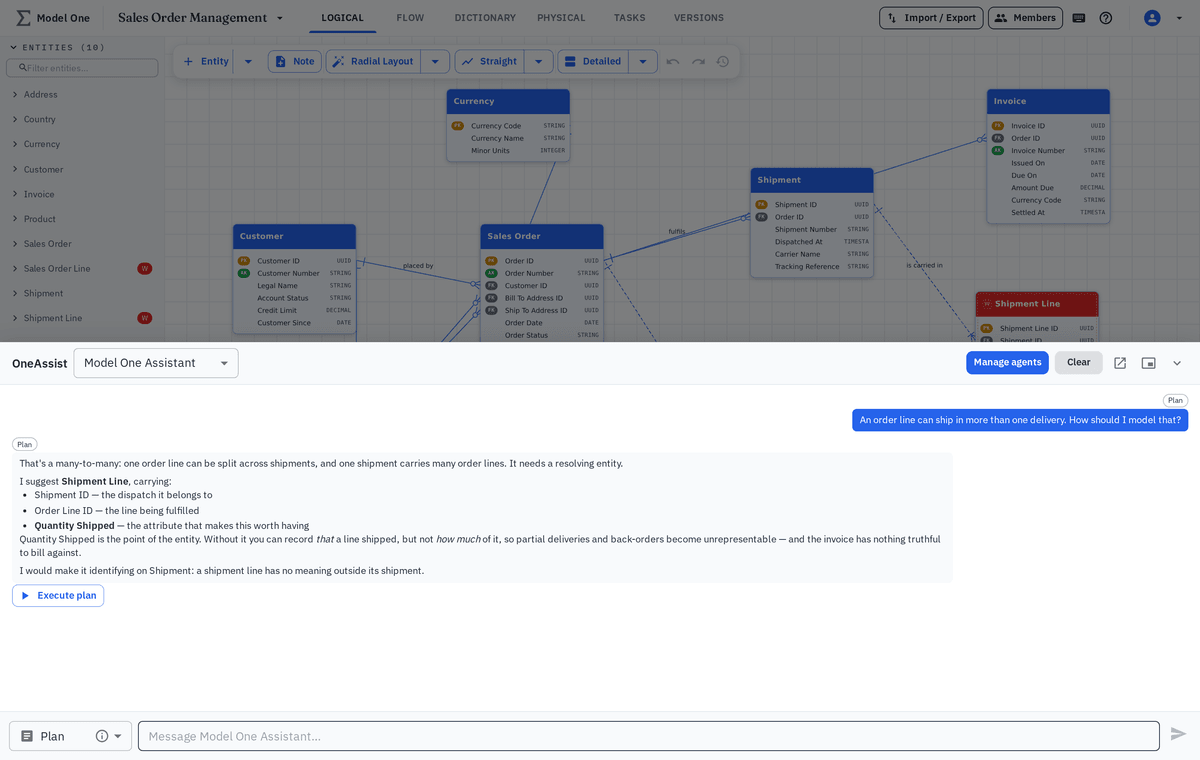The image size is (1200, 760).
Task: Click the PK badge of Customer ID
Action: click(x=244, y=261)
